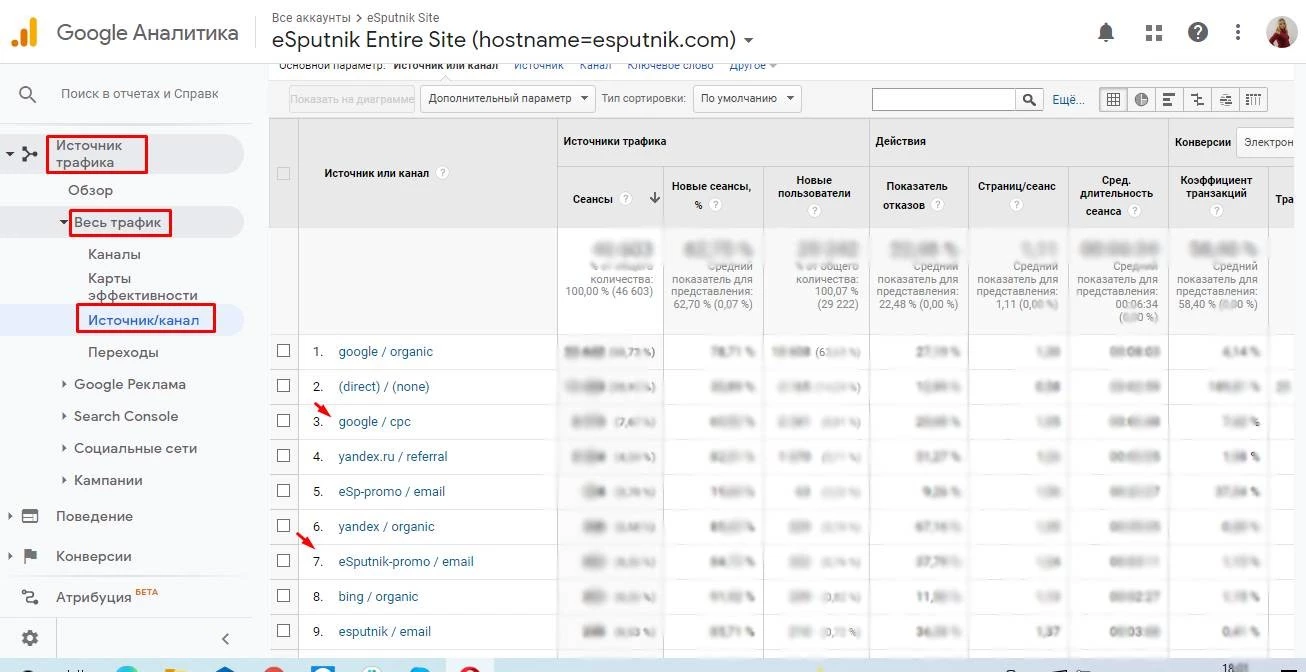Sort by Сеансы descending arrow
The width and height of the screenshot is (1306, 672).
[x=655, y=199]
